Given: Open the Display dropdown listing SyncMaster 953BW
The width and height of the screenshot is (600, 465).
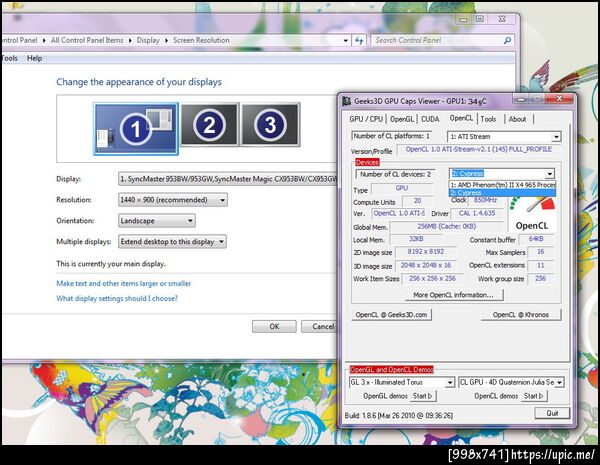Looking at the screenshot, I should point(228,179).
